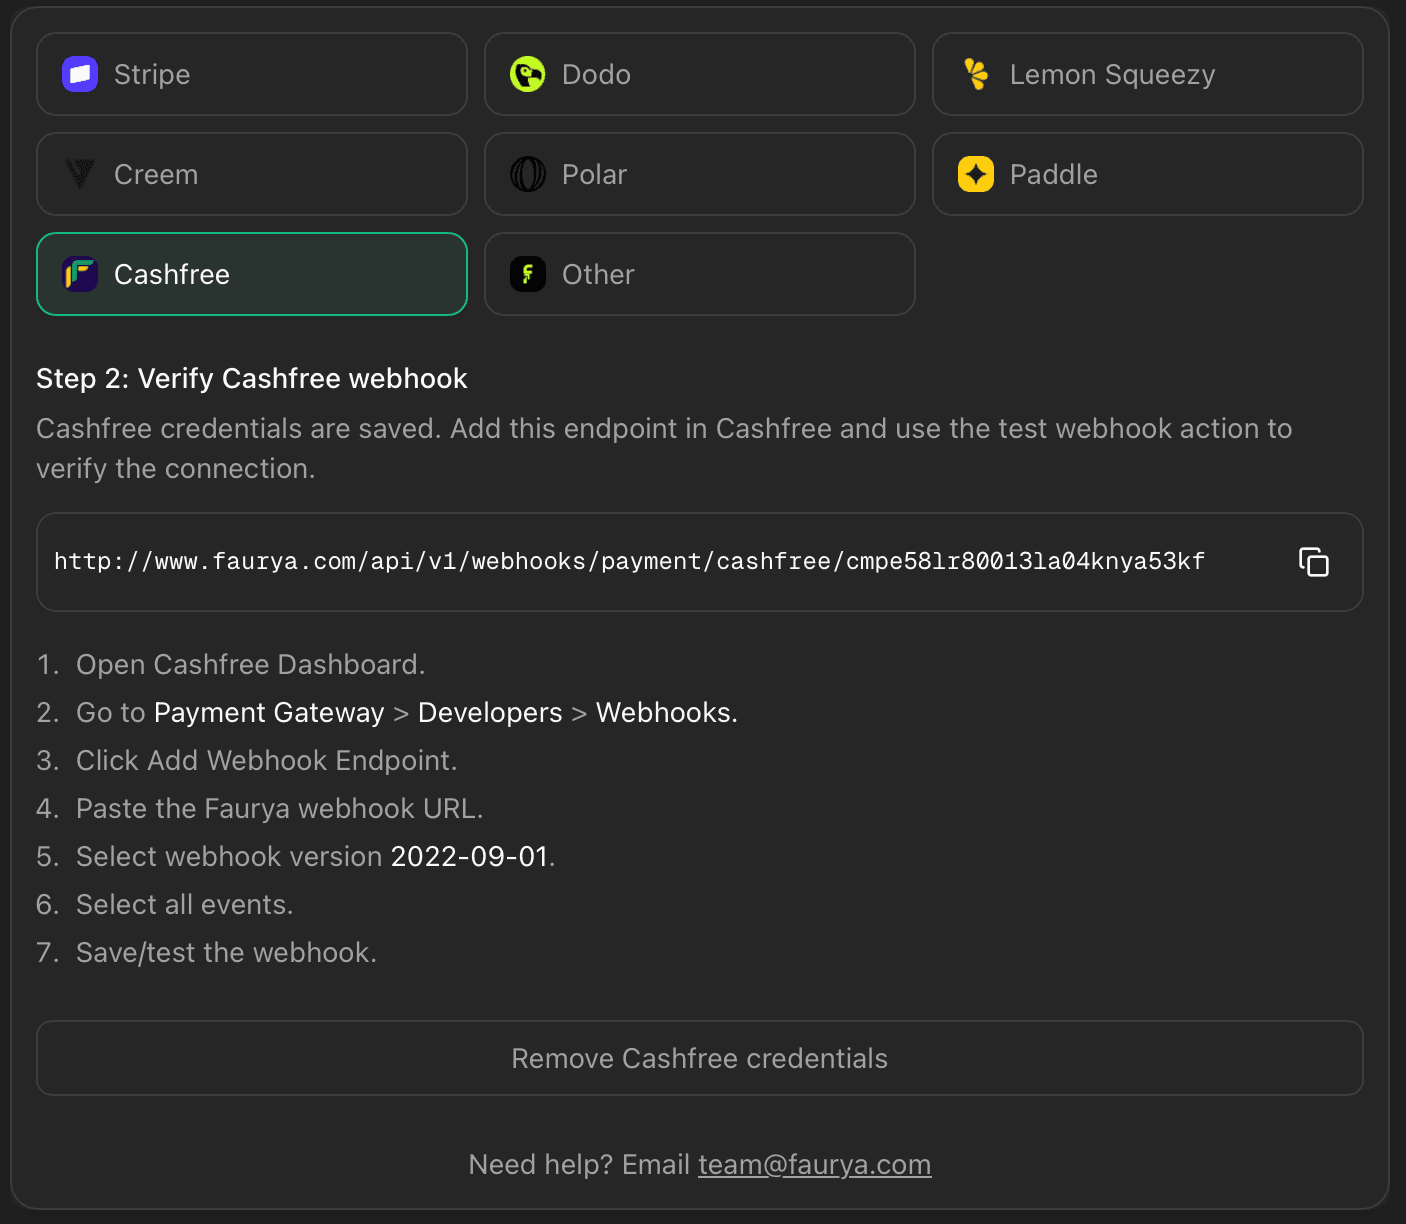Click the Cashfree logo icon

pos(80,274)
